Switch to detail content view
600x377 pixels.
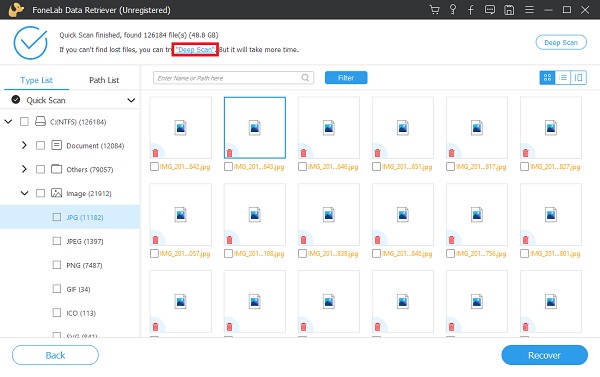tap(579, 78)
